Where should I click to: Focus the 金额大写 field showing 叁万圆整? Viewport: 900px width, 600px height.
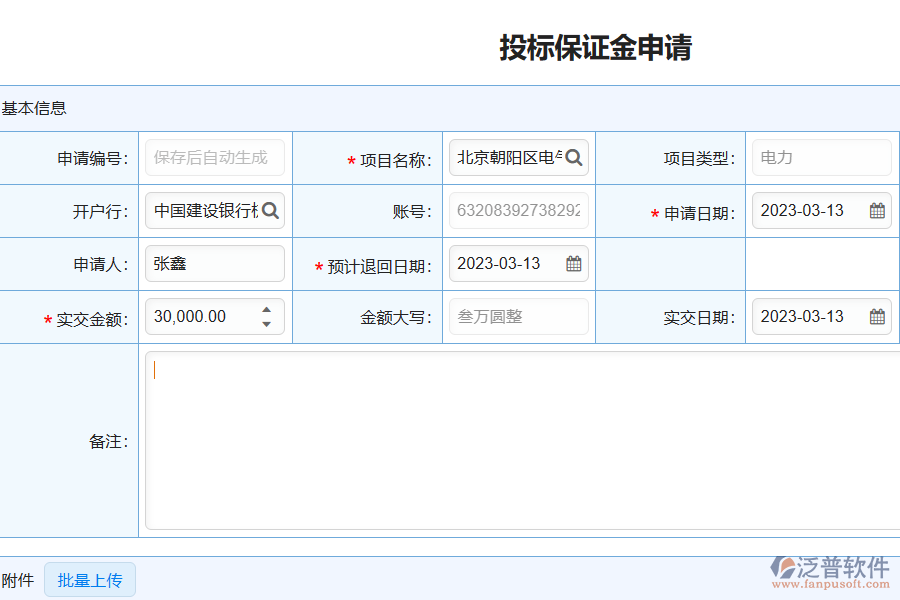point(518,317)
